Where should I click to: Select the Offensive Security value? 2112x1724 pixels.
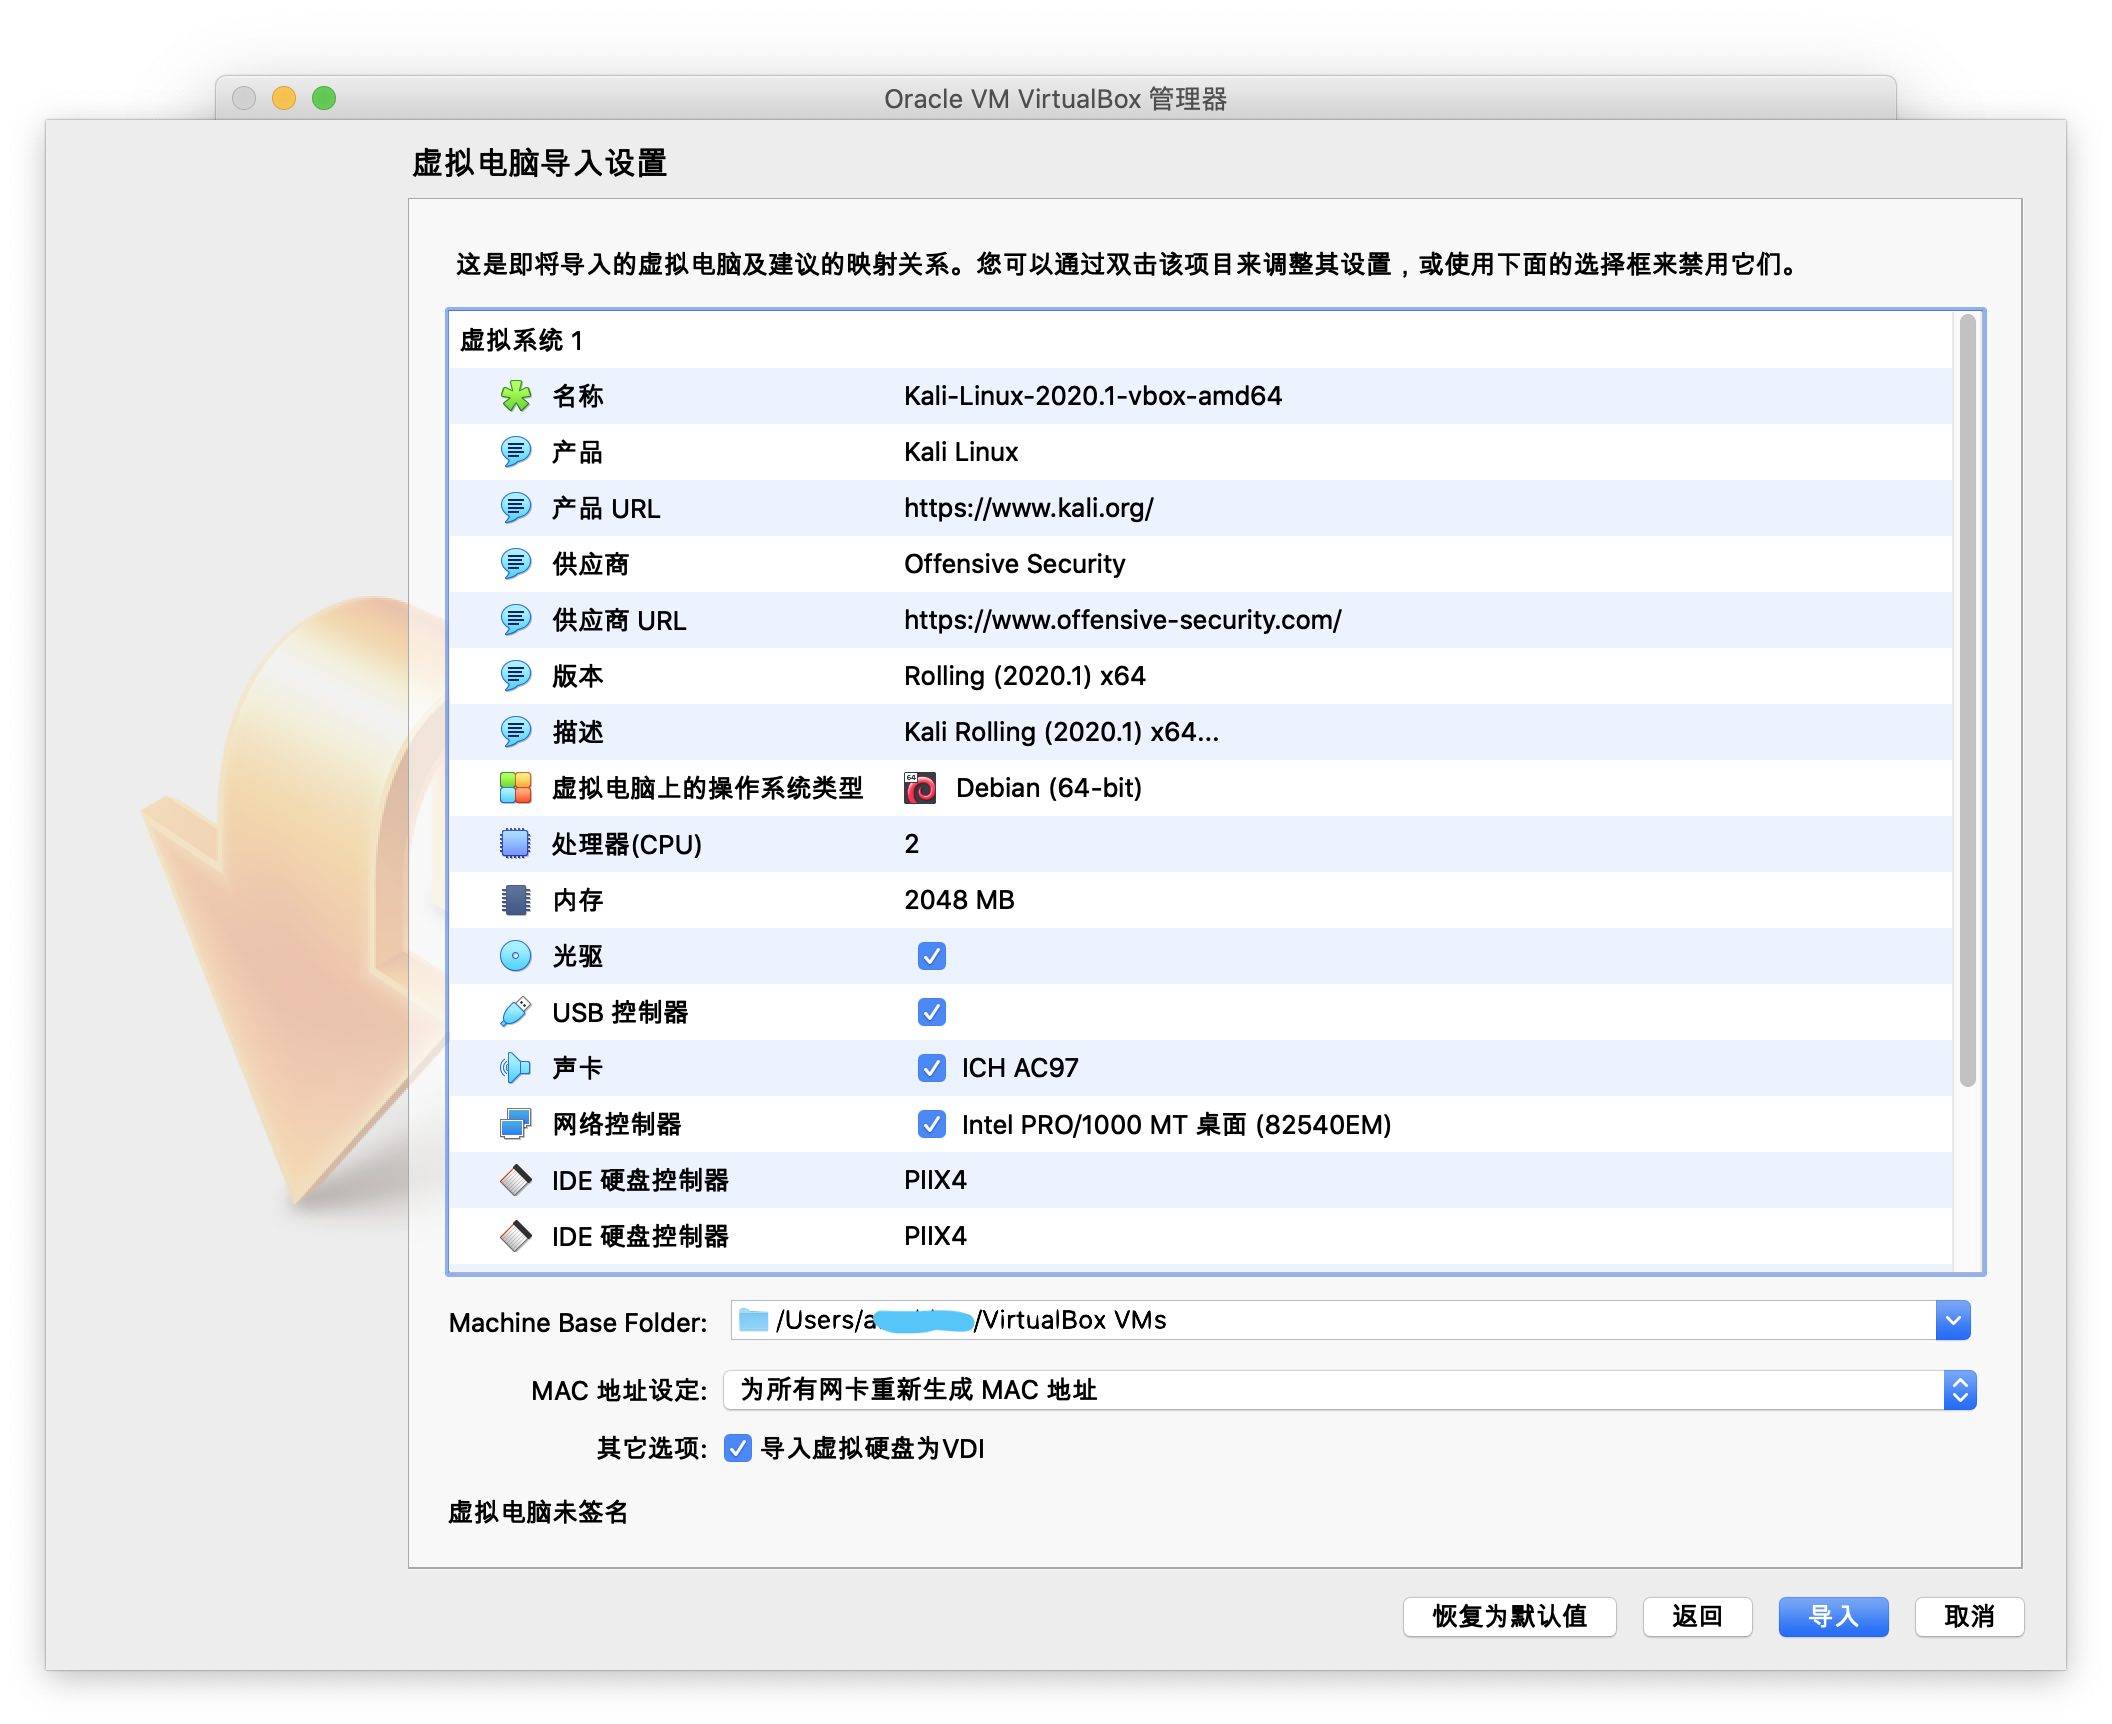pyautogui.click(x=1015, y=564)
